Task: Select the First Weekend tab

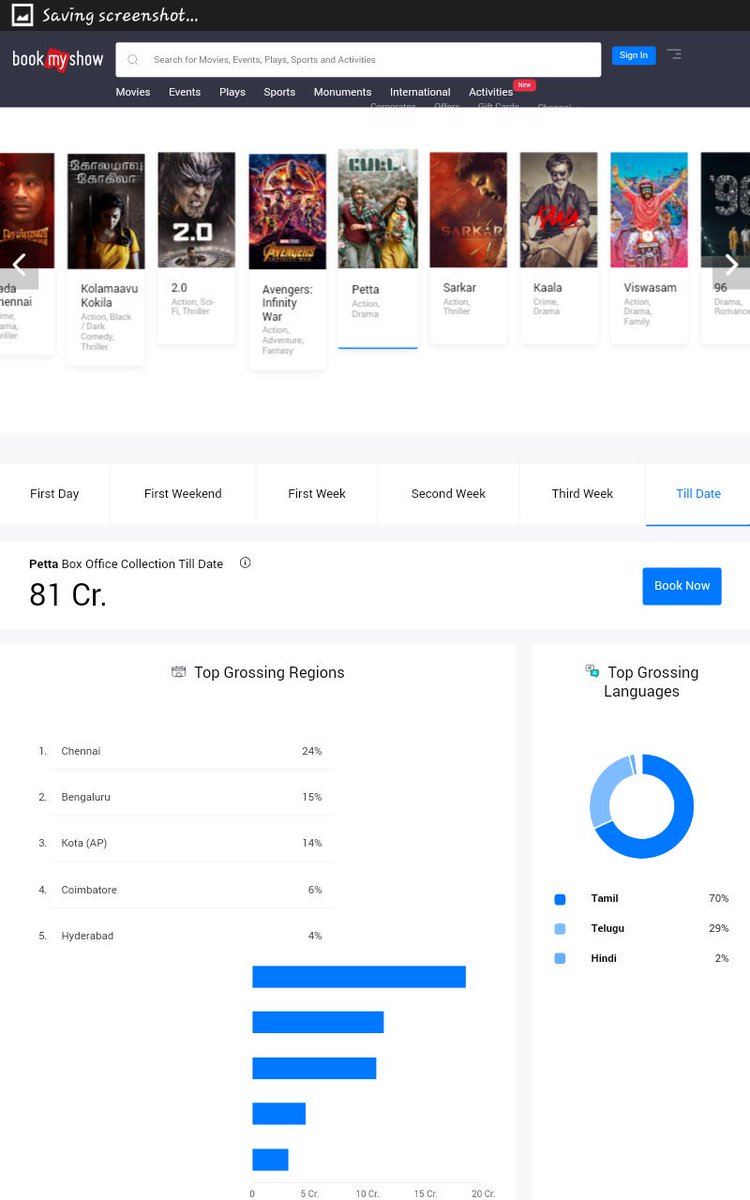Action: coord(183,494)
